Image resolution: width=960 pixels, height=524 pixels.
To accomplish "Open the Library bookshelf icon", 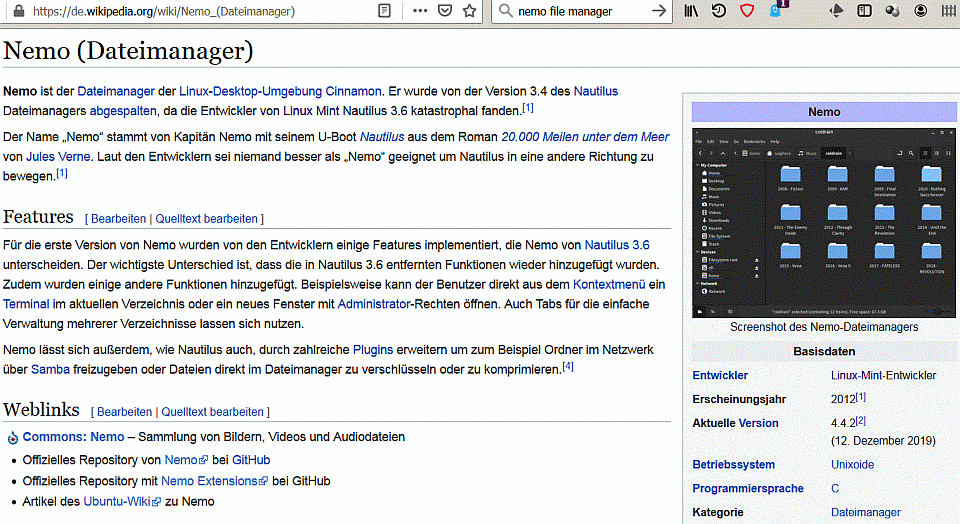I will (x=691, y=10).
